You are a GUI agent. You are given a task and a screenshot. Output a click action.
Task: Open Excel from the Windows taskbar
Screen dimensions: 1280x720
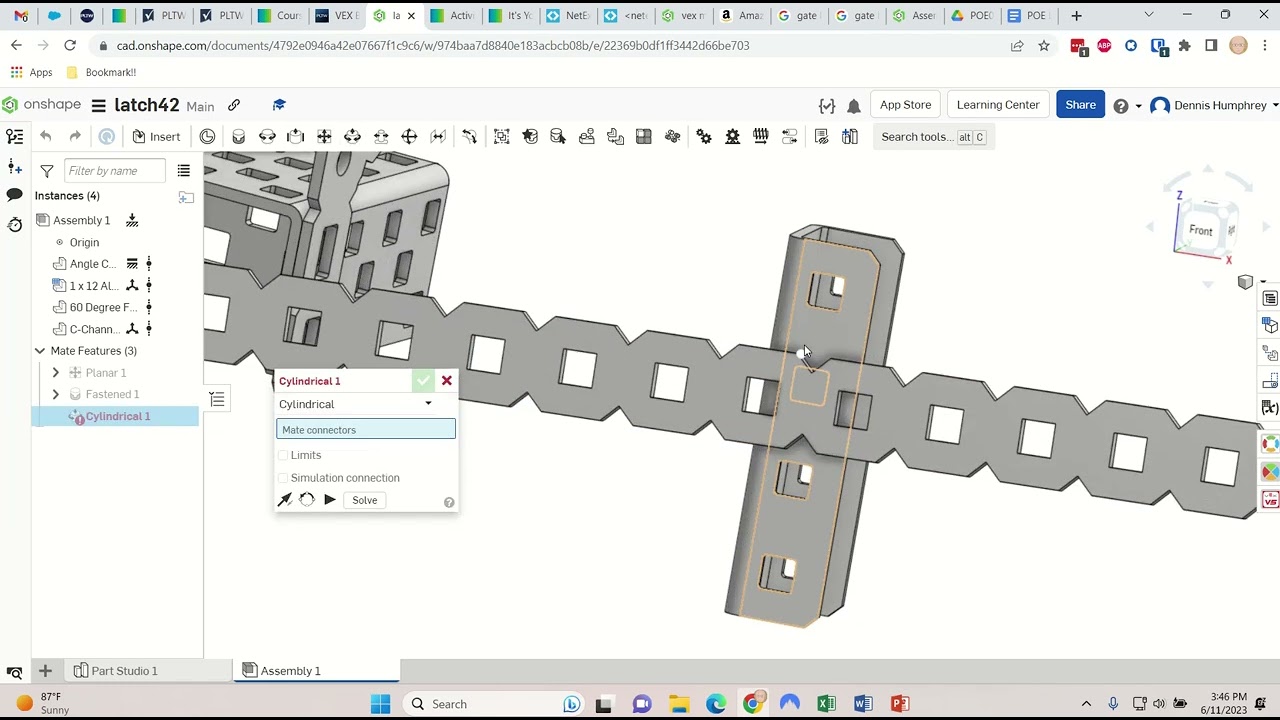click(826, 704)
